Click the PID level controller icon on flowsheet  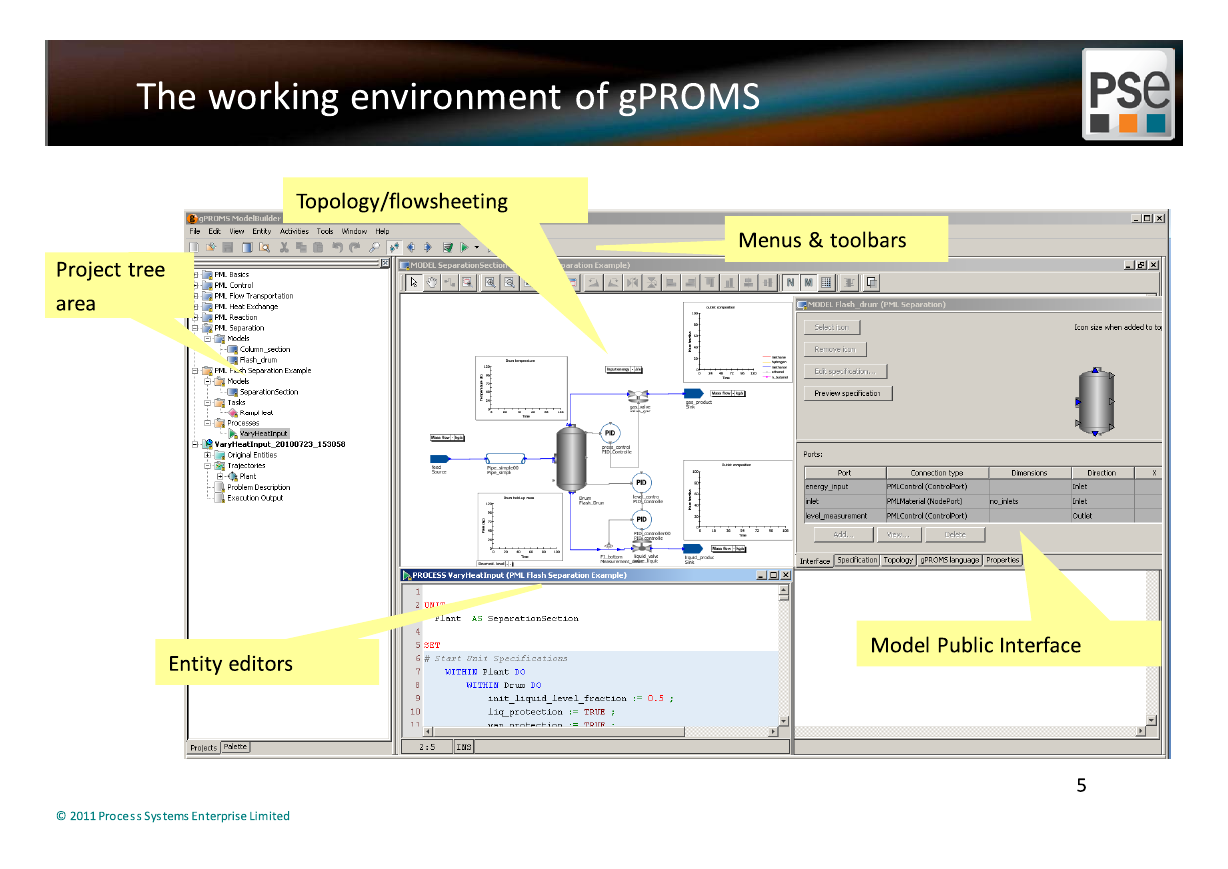641,482
